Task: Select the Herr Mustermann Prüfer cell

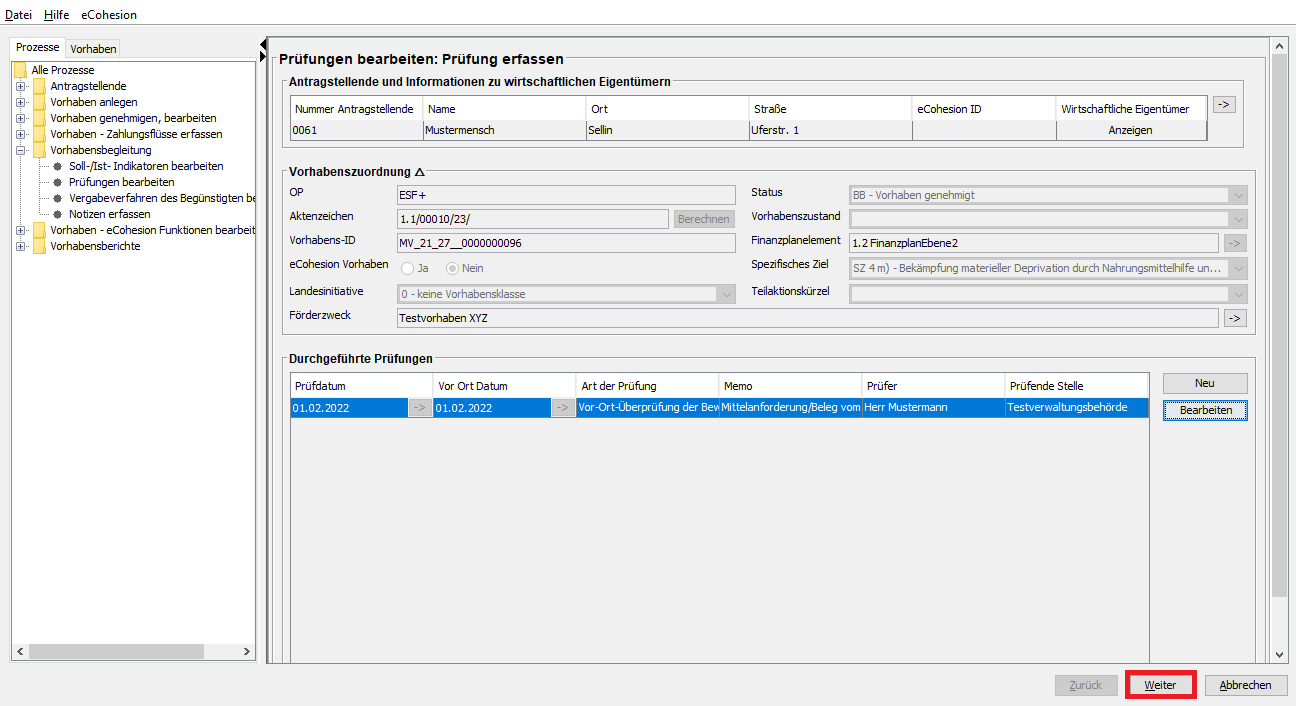Action: tap(934, 408)
